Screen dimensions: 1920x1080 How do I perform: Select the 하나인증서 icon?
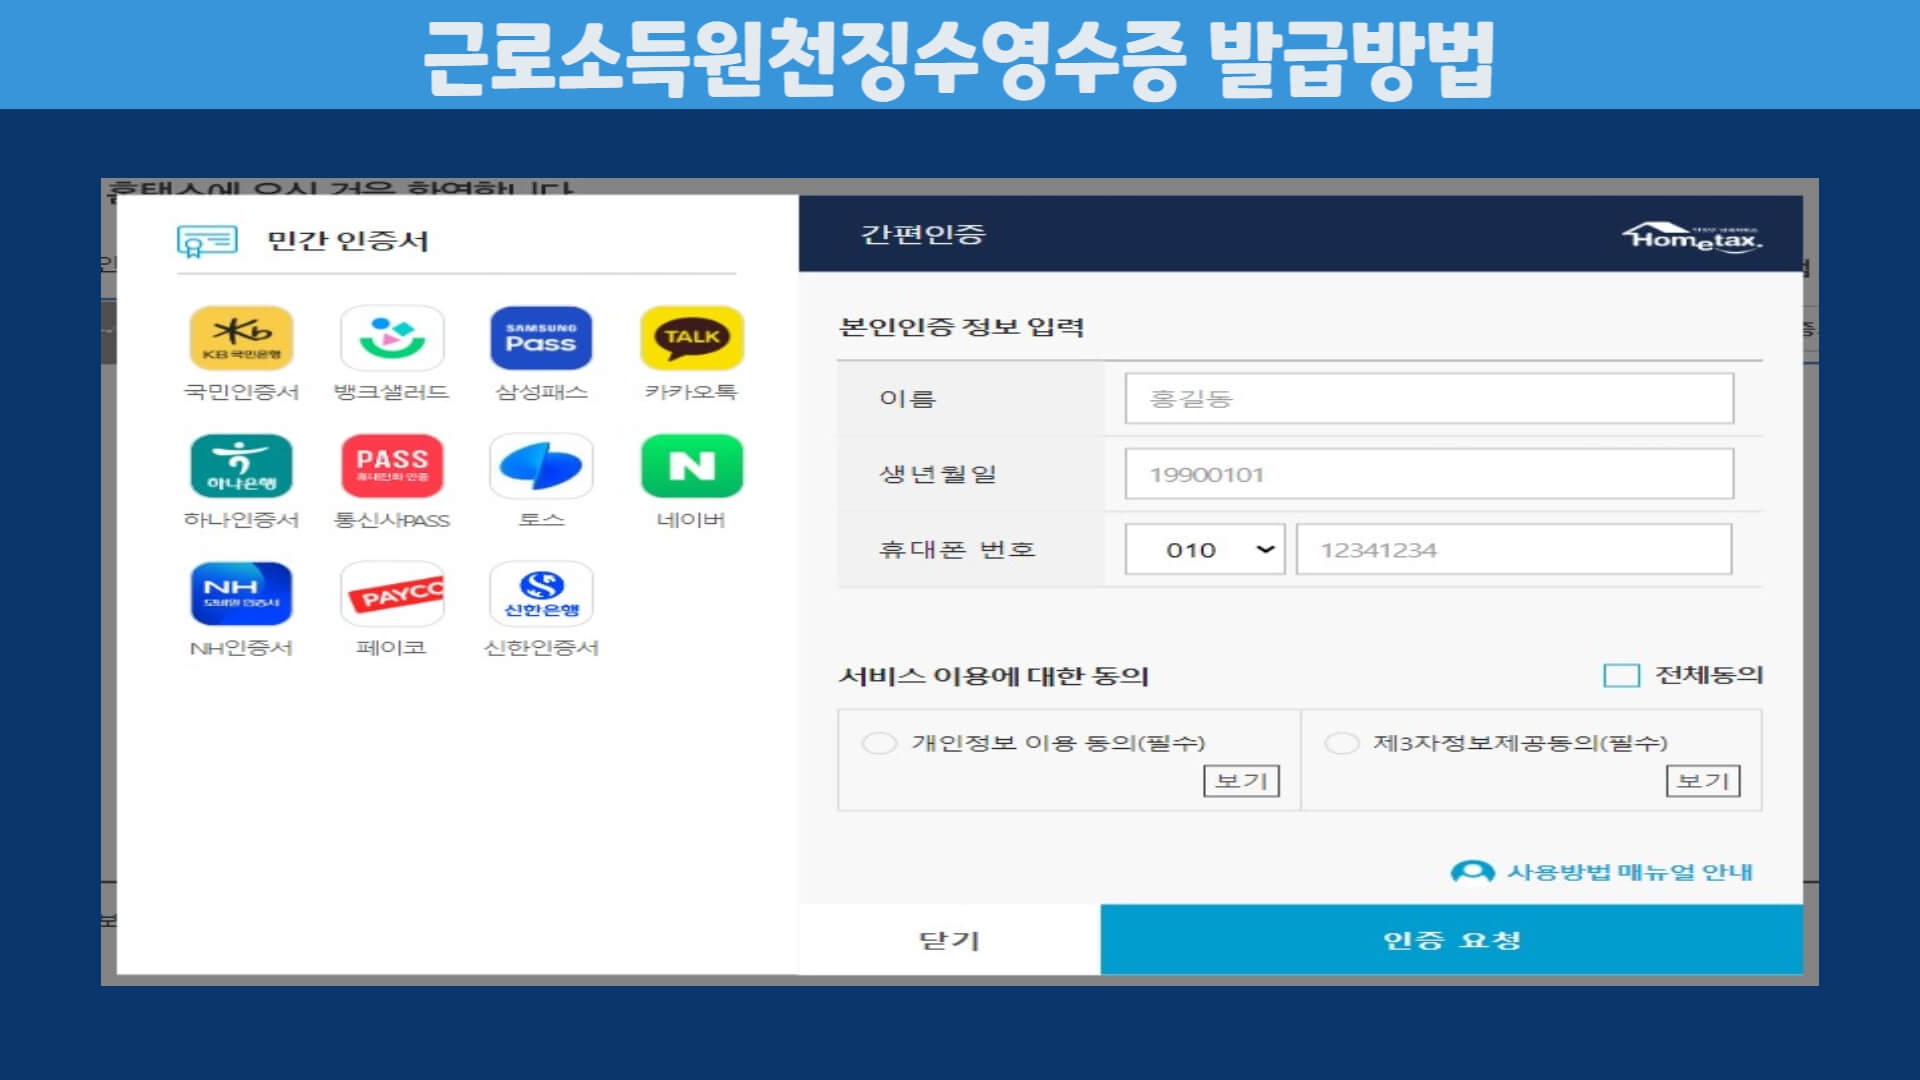(241, 466)
